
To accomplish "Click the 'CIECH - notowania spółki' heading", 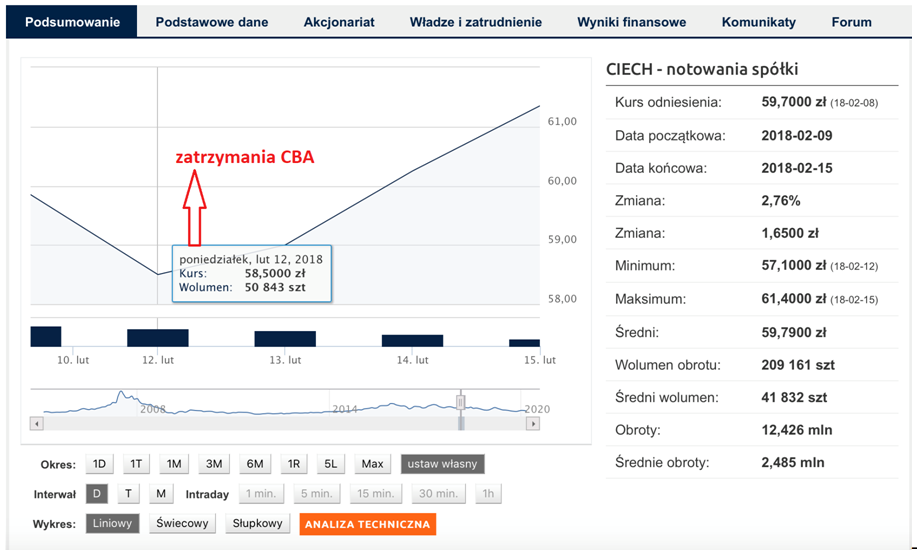I will [x=702, y=69].
